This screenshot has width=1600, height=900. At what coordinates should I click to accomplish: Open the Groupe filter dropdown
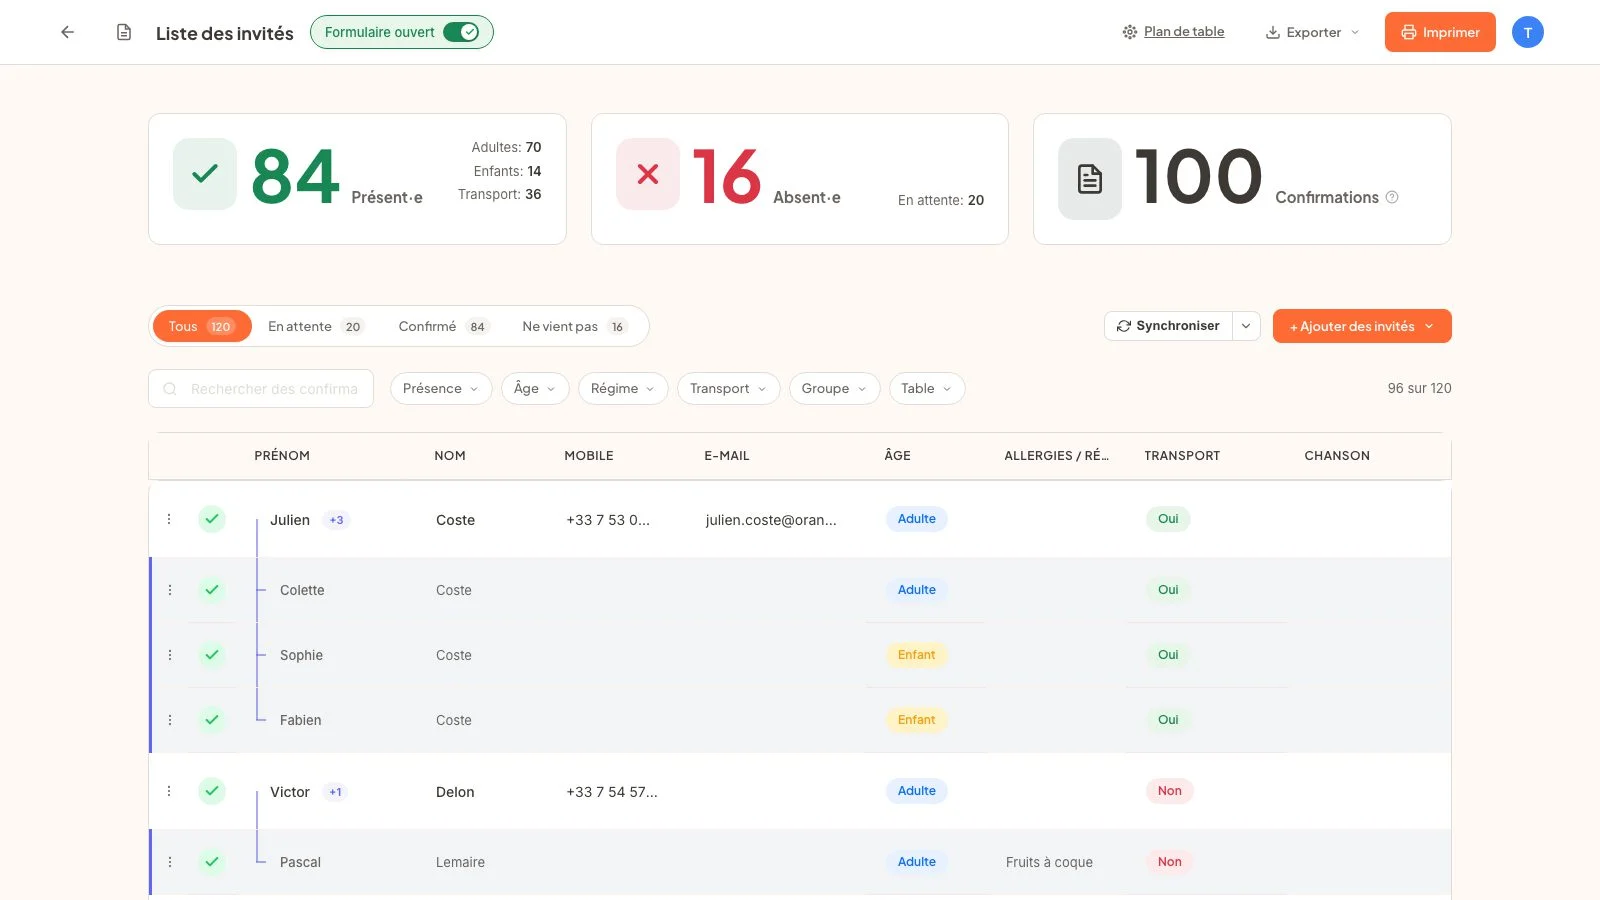click(x=834, y=388)
